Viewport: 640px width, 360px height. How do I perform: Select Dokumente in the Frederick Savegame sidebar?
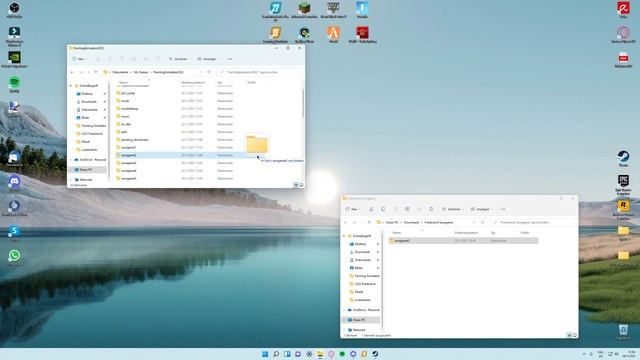(362, 260)
